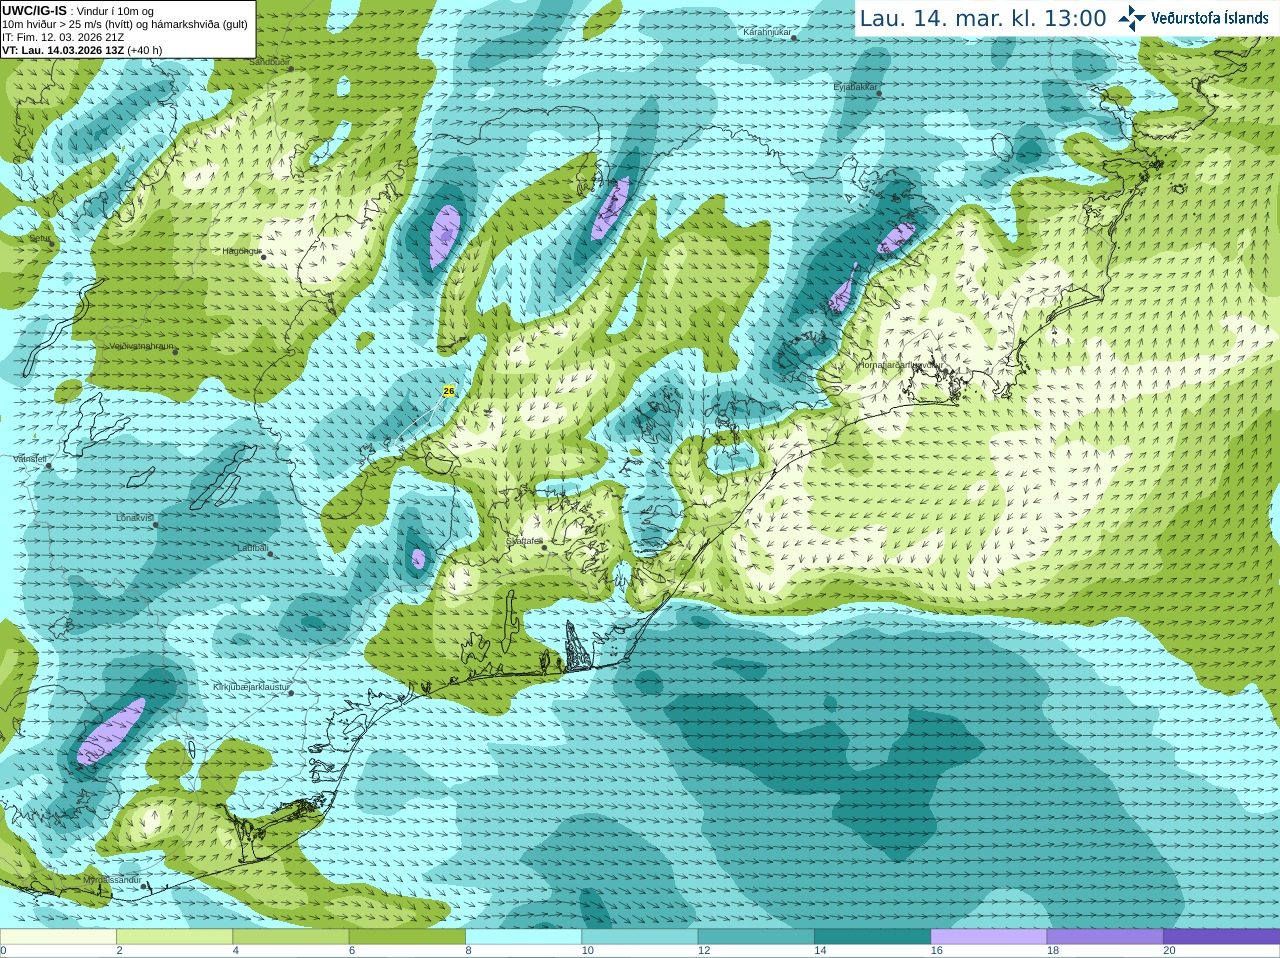Screen dimensions: 1280x958
Task: Click the 'Mýrdalssandur' place label
Action: [112, 880]
